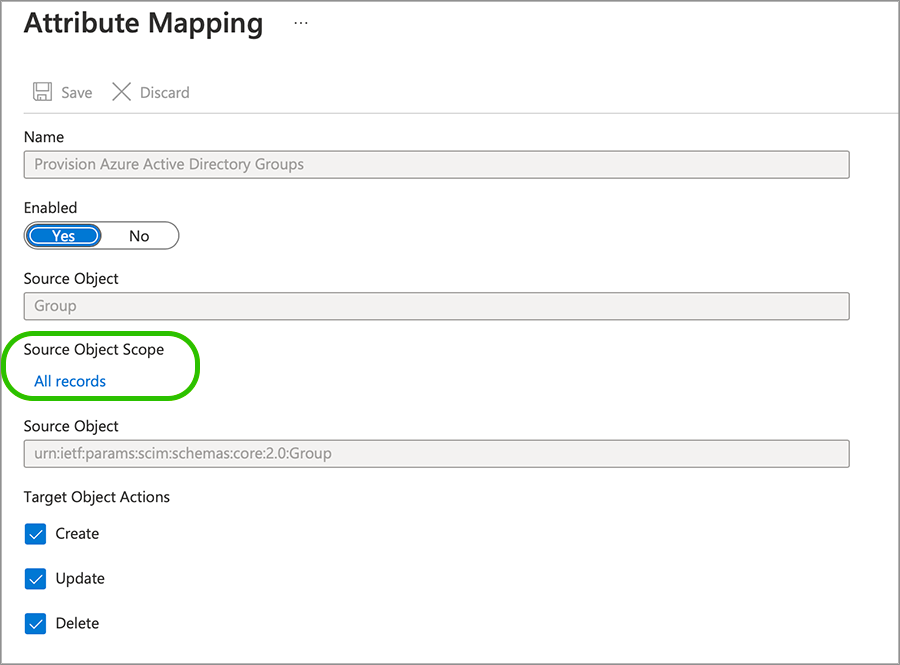Toggle the Update checkbox
900x665 pixels.
[36, 579]
